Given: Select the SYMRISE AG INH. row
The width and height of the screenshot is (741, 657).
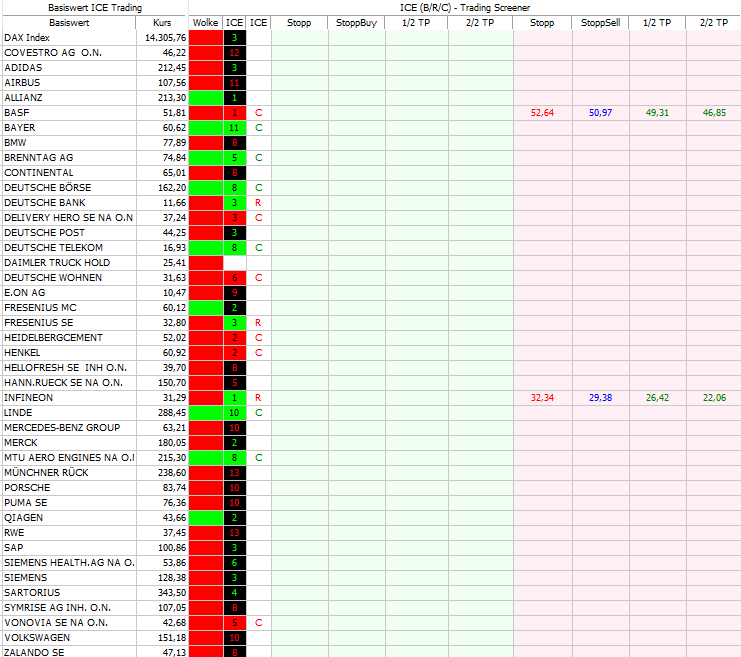Looking at the screenshot, I should tap(58, 608).
